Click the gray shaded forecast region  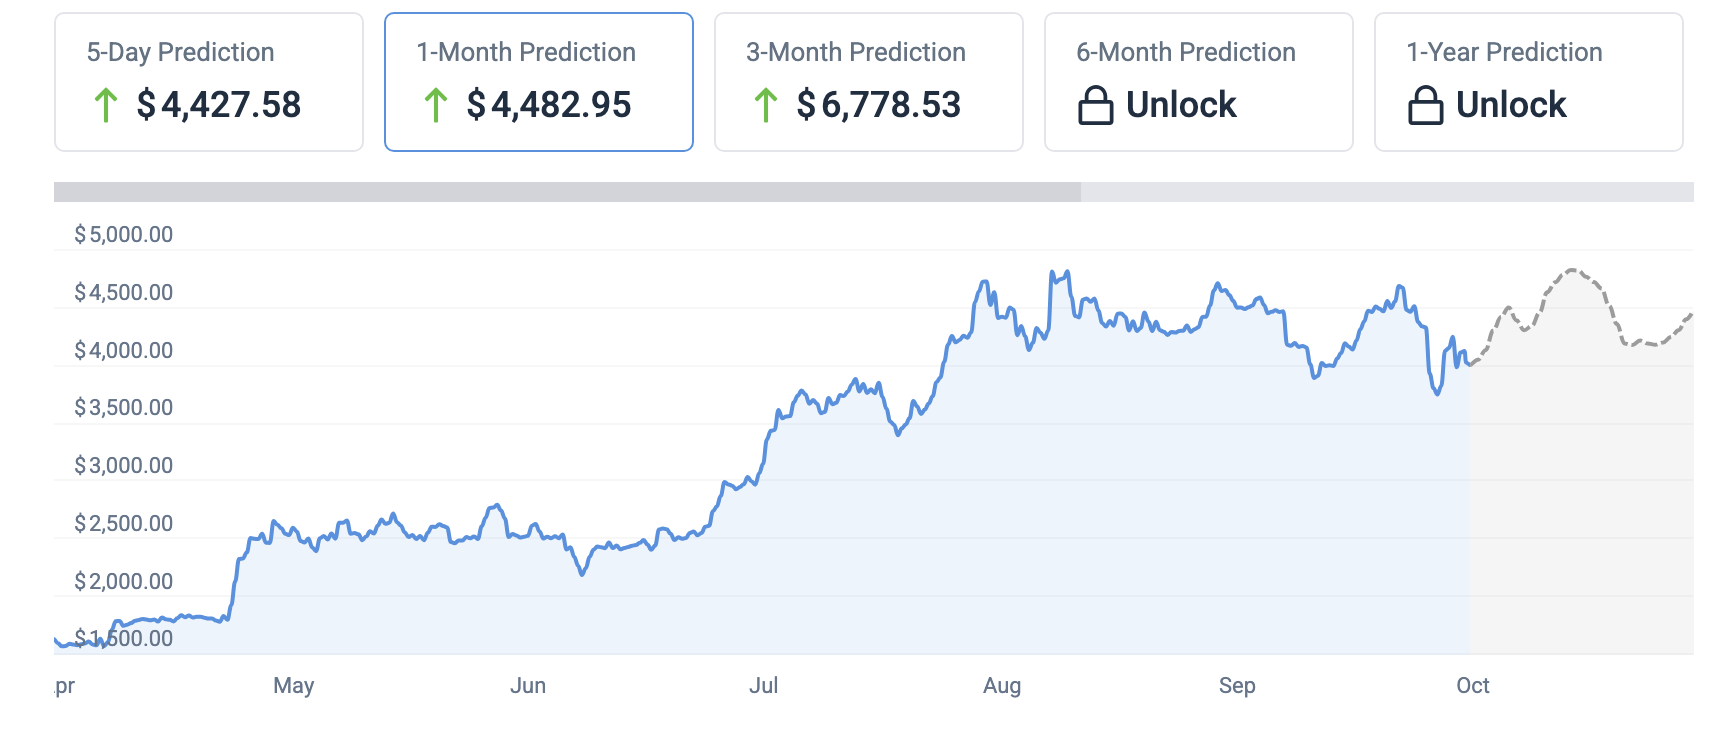tap(1580, 500)
